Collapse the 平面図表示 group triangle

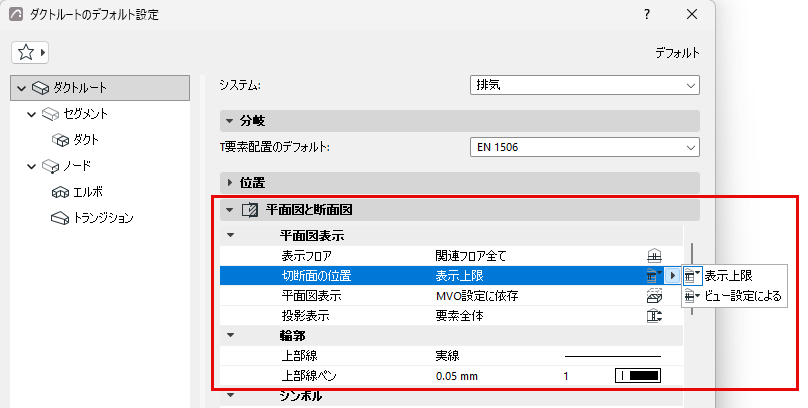click(x=230, y=235)
